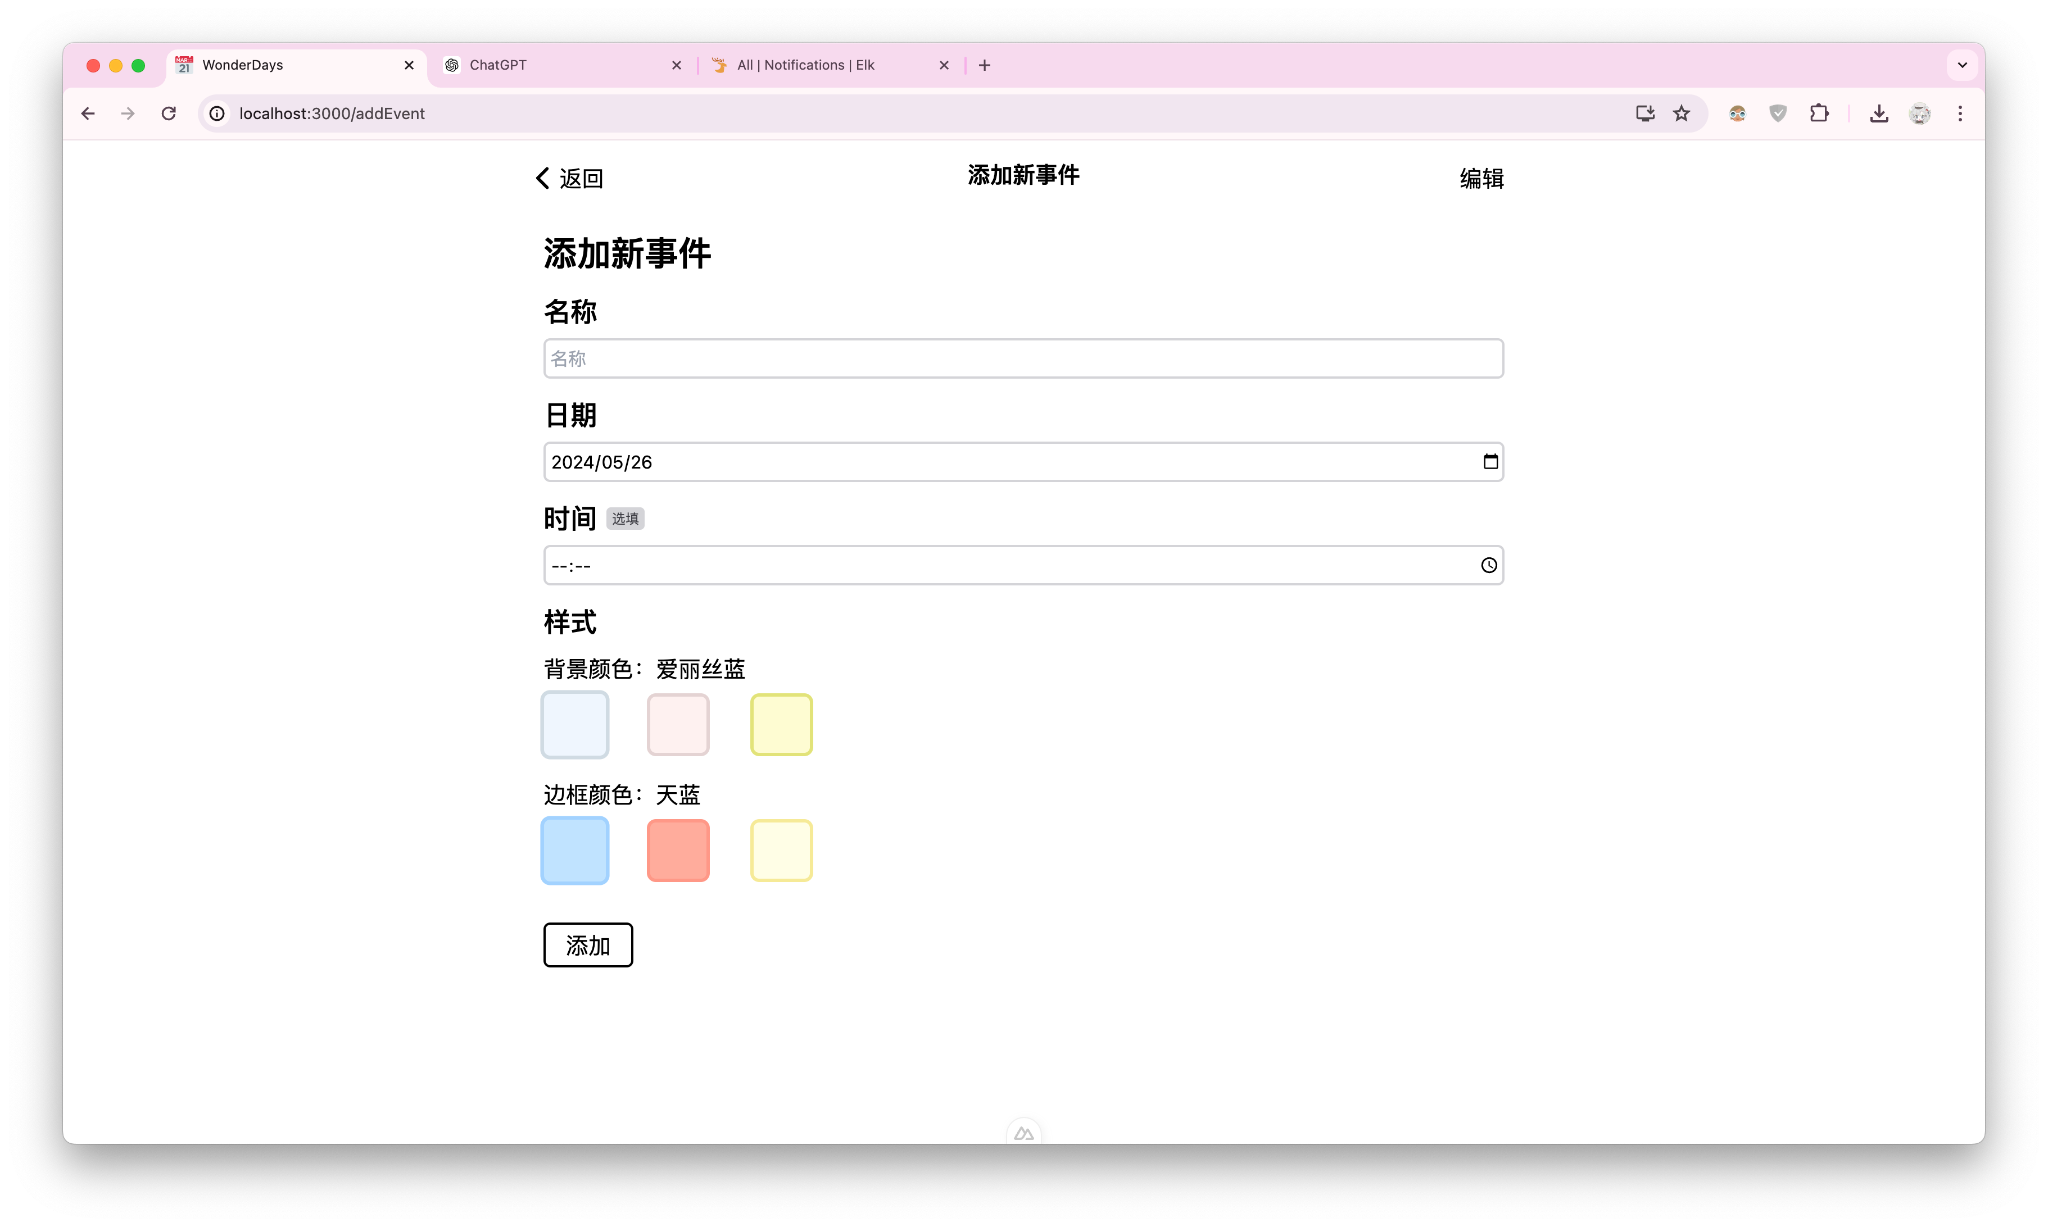Open Chrome's three-dot menu
The width and height of the screenshot is (2048, 1227).
(x=1960, y=113)
